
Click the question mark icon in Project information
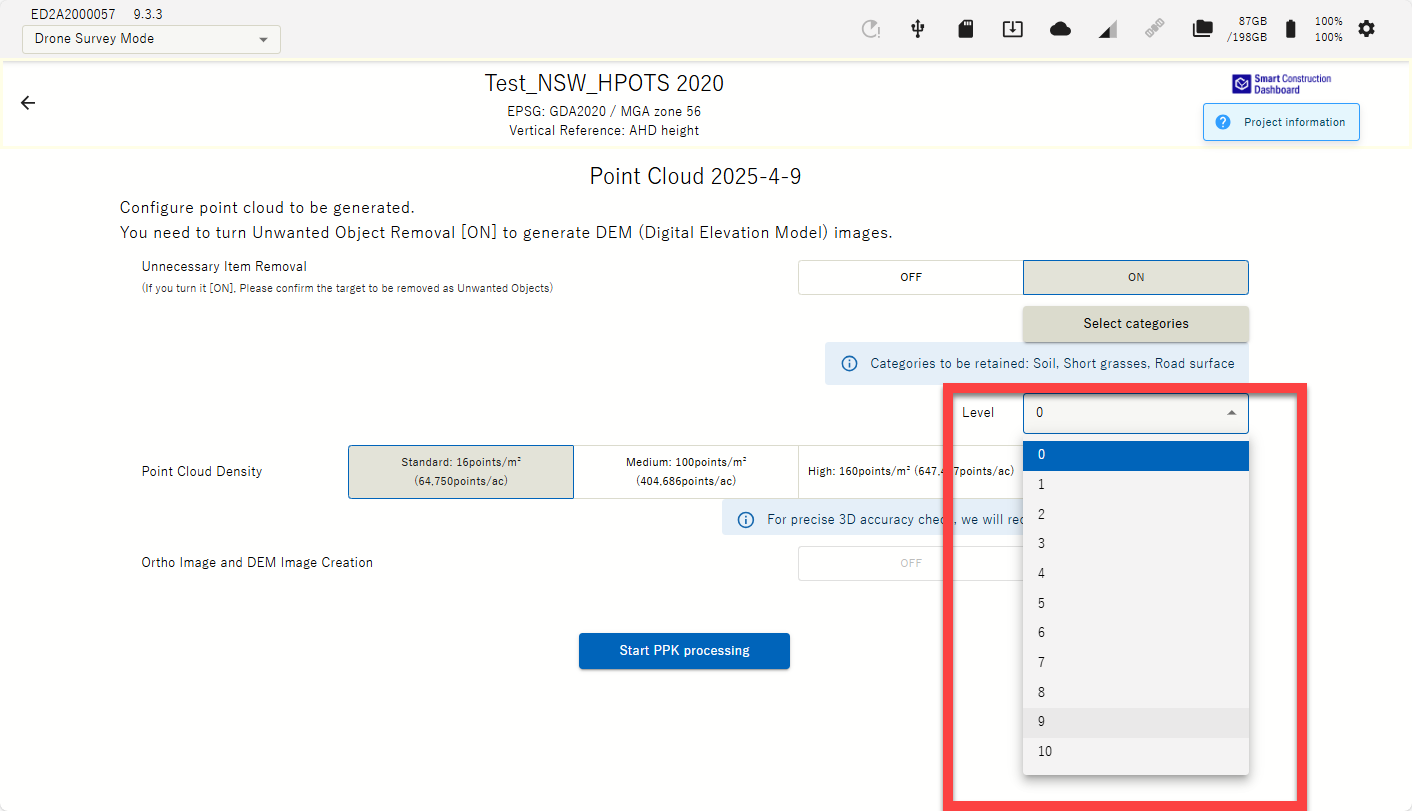pos(1222,122)
